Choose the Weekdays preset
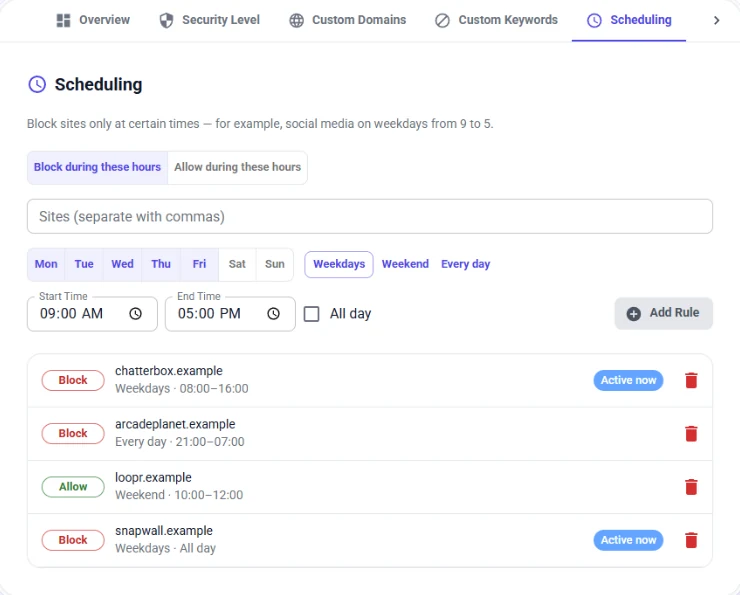Screen dimensions: 740x595 tap(339, 264)
